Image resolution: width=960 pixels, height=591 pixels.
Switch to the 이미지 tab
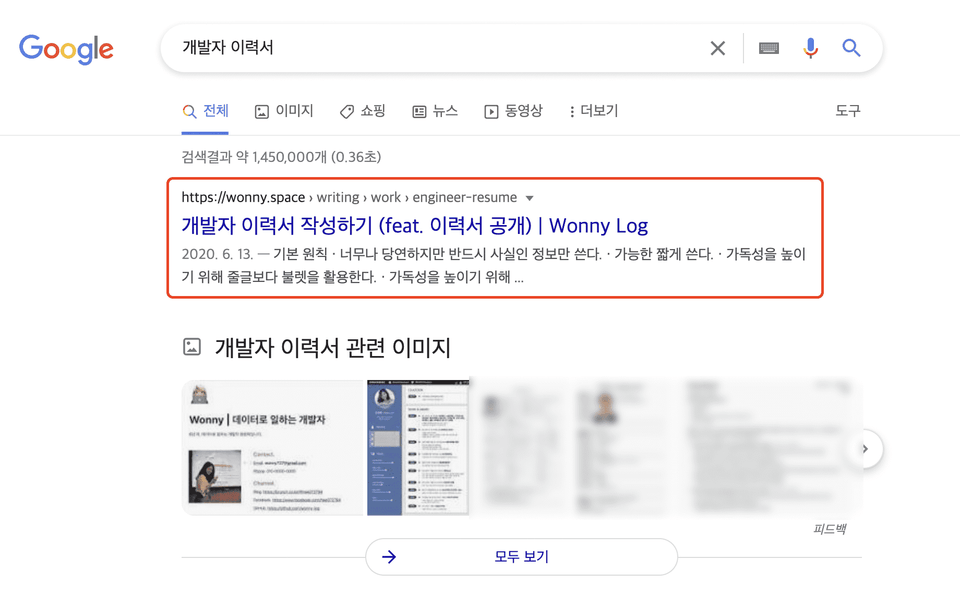(x=284, y=111)
